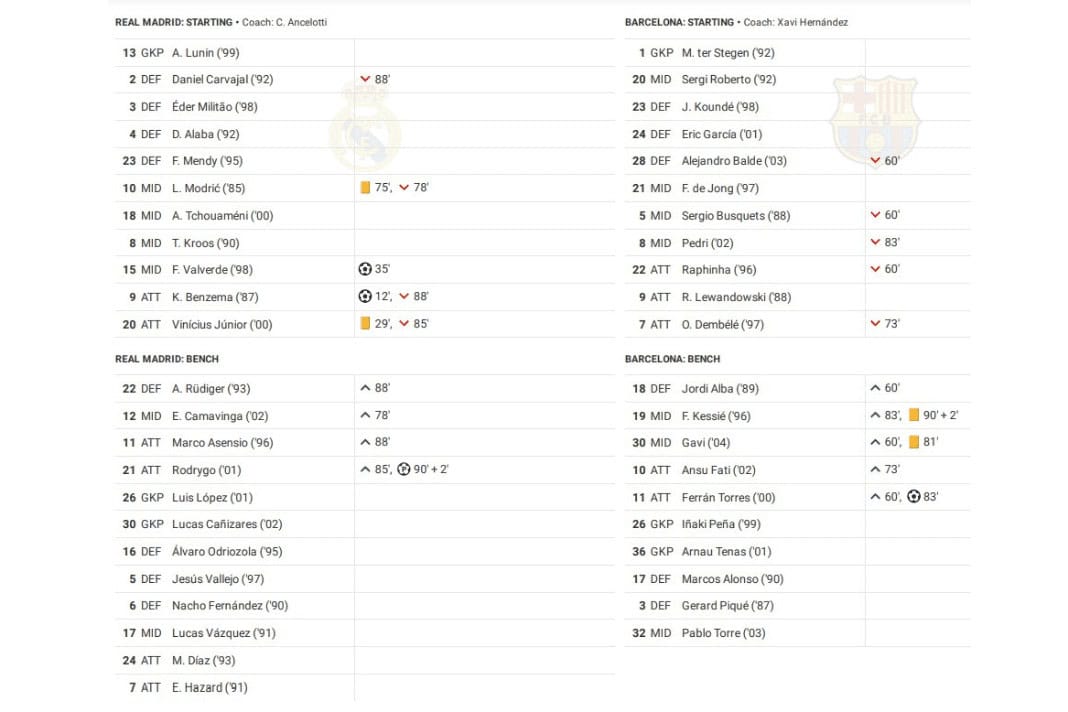
Task: Click the Real Madrid: Bench heading
Action: [167, 359]
